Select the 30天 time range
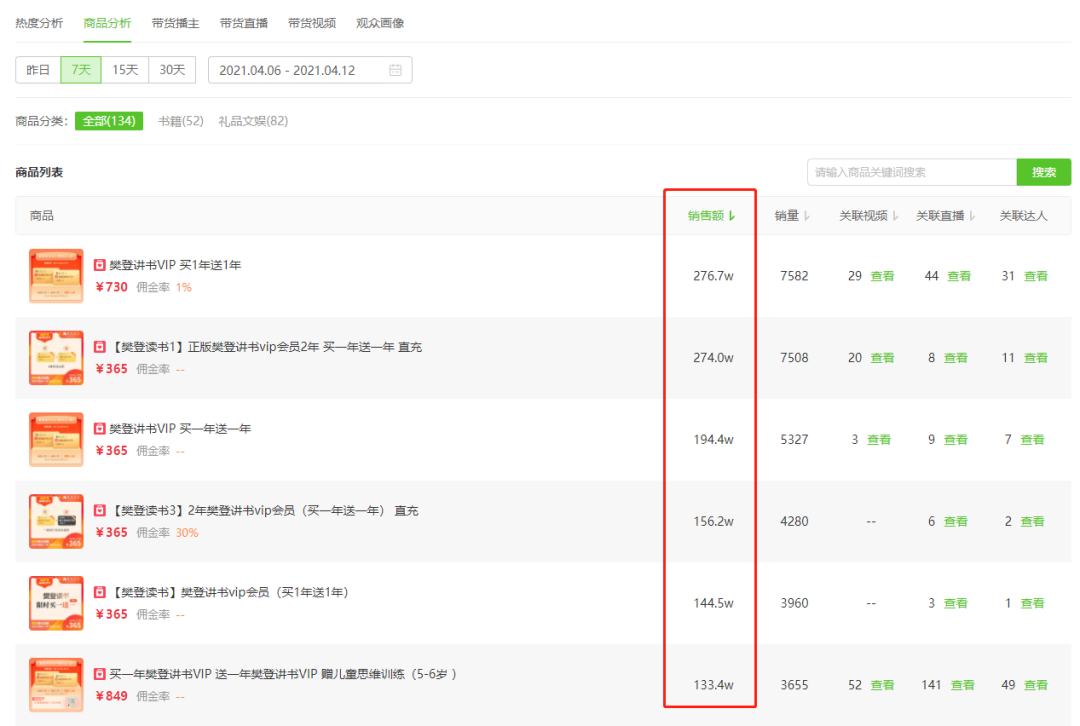The width and height of the screenshot is (1080, 726). tap(172, 70)
